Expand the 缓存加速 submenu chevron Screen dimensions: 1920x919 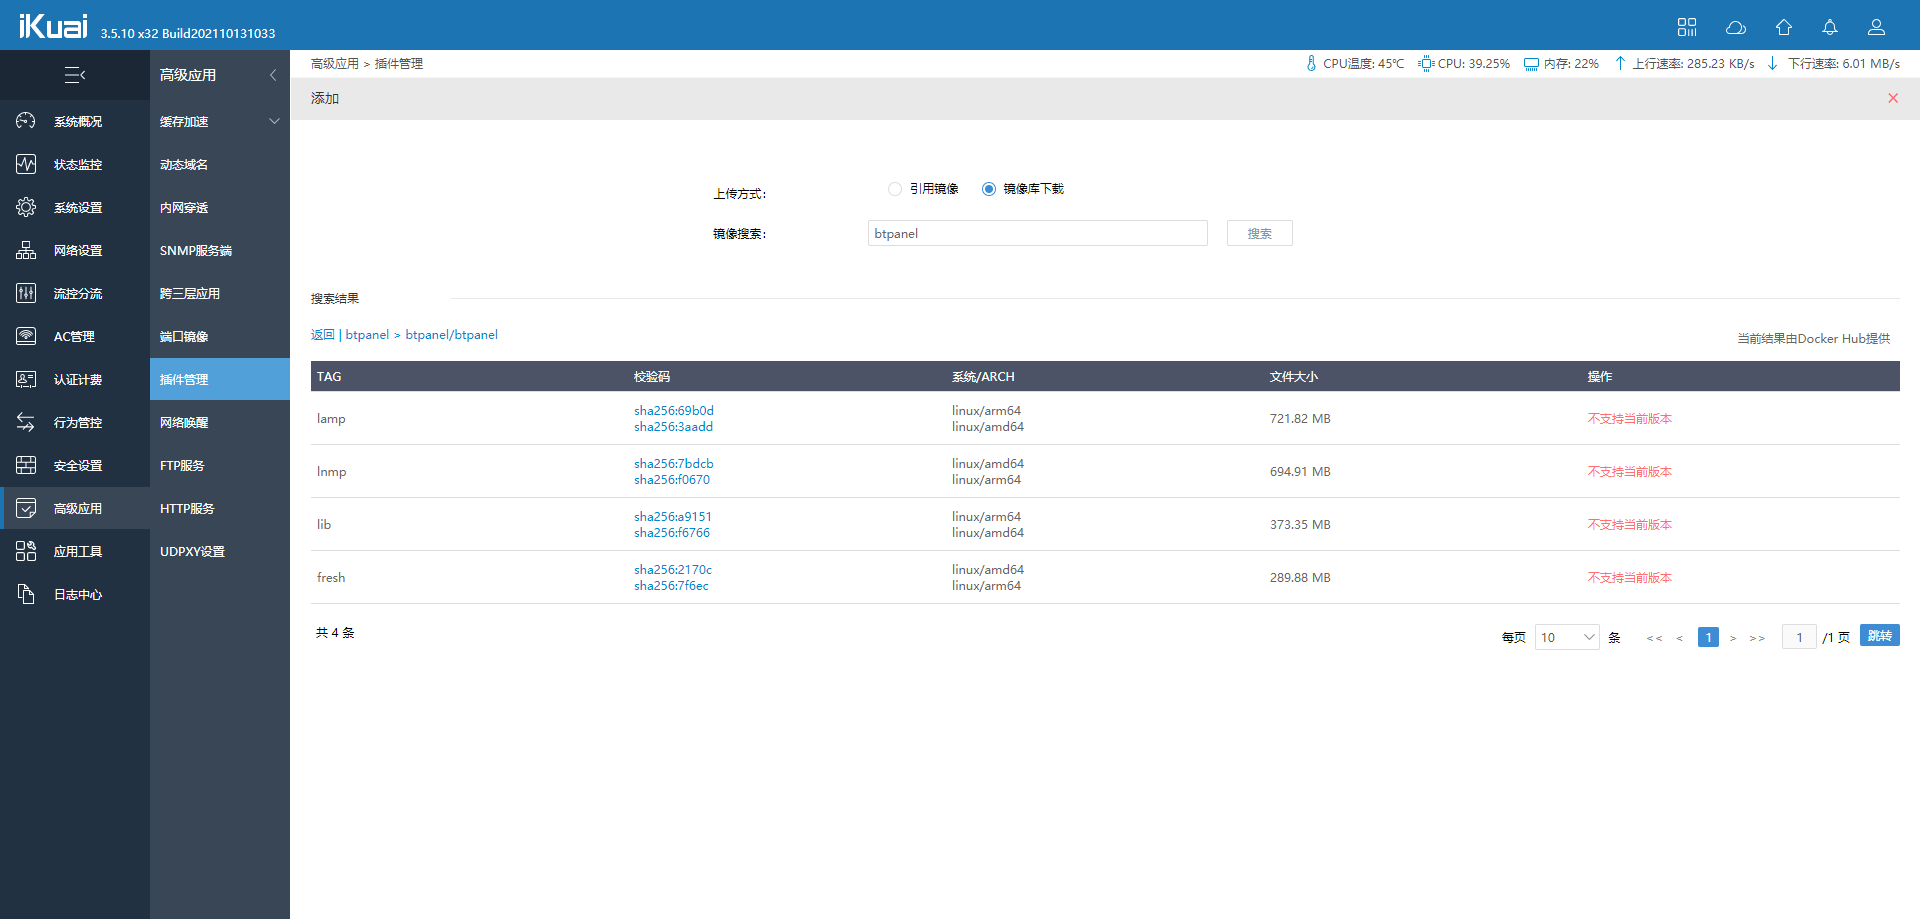pyautogui.click(x=274, y=121)
